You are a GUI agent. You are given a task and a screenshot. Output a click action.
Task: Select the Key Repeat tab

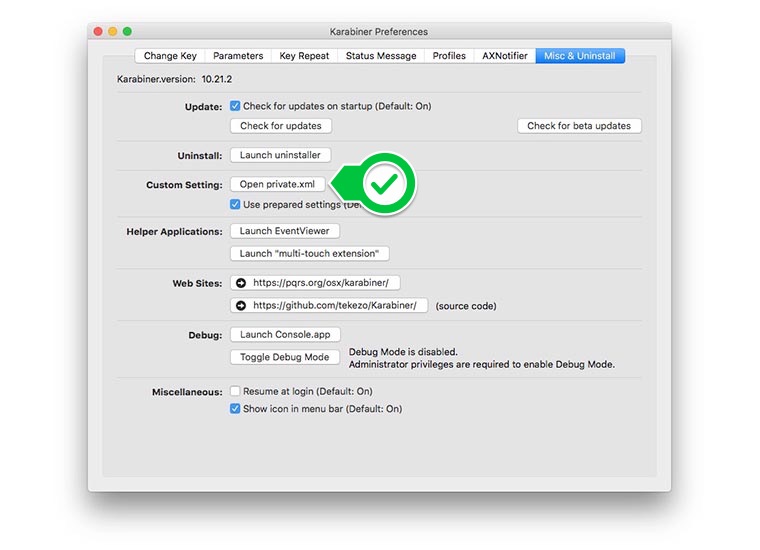[304, 56]
